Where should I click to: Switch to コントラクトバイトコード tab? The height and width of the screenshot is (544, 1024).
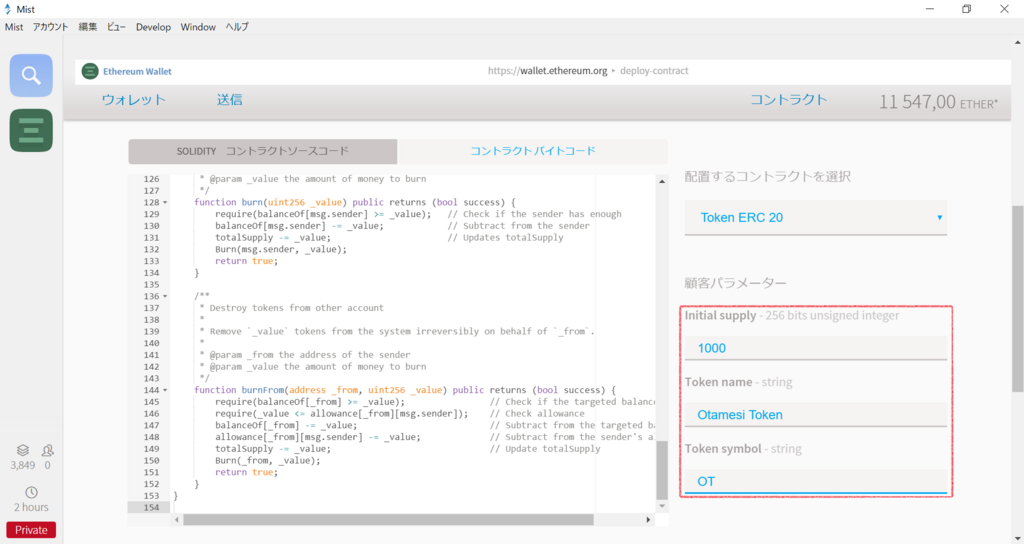533,152
